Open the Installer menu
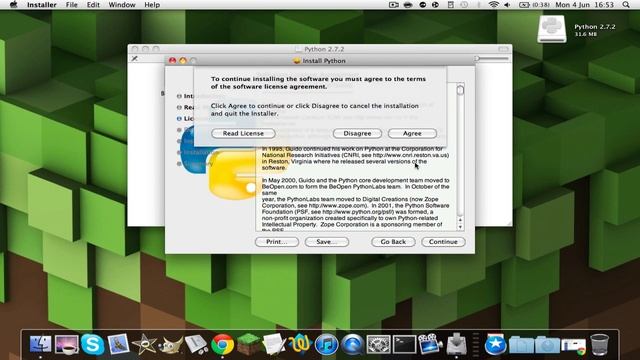 click(42, 5)
